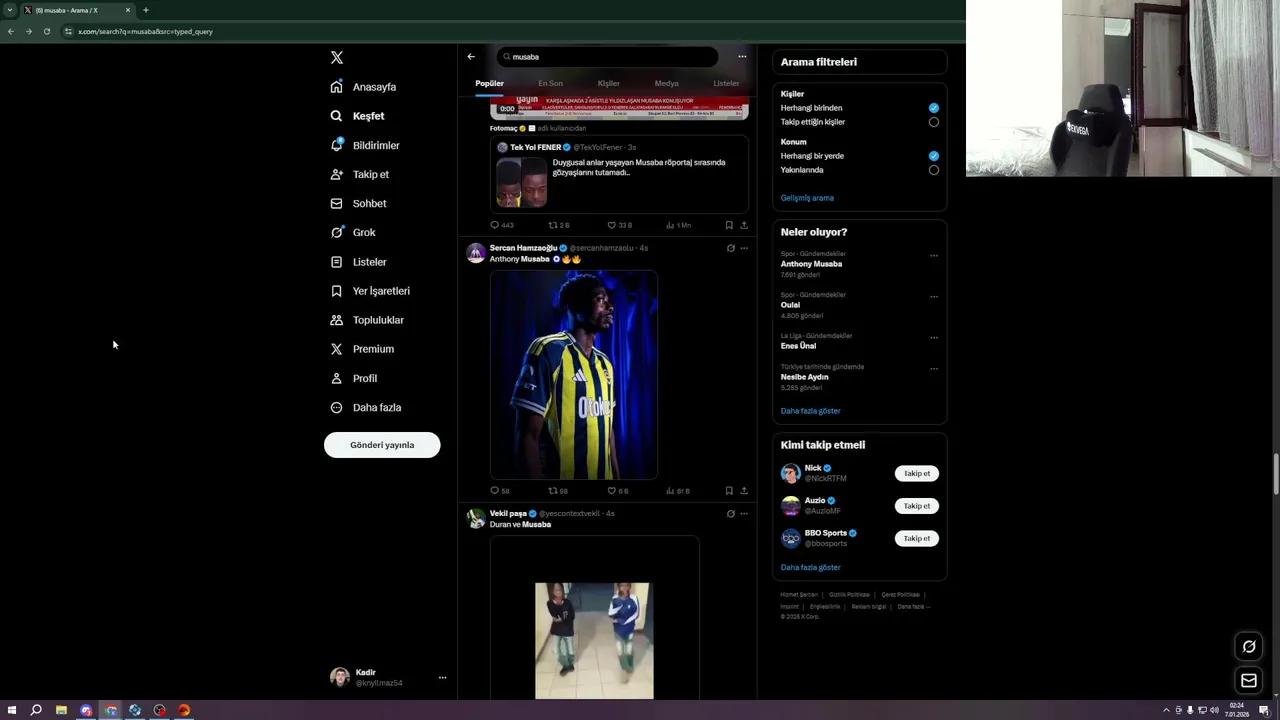Image resolution: width=1280 pixels, height=720 pixels.
Task: Open more options for Oulai trend
Action: [x=934, y=297]
